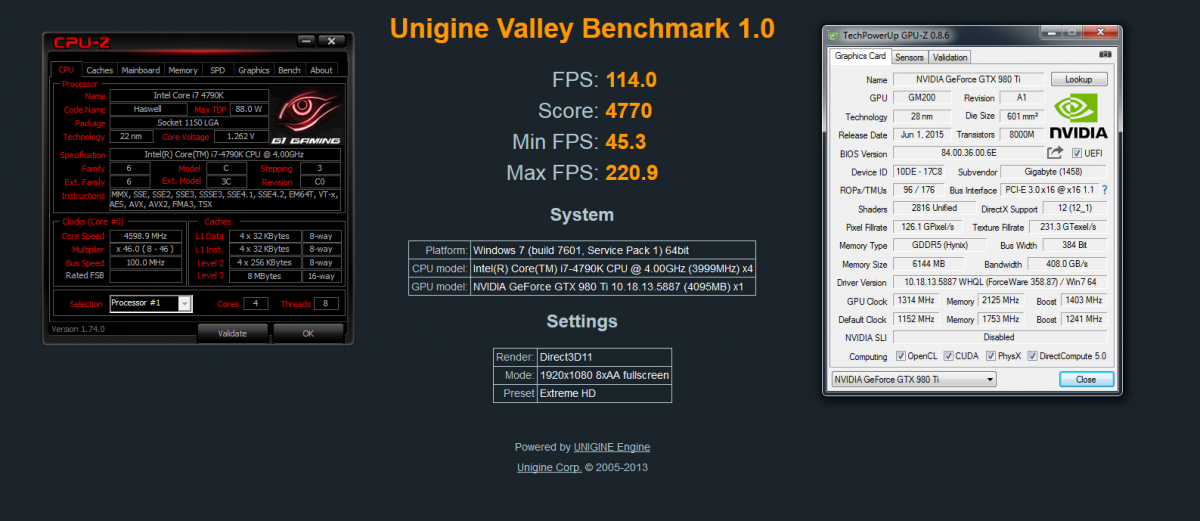The image size is (1200, 521).
Task: Minimize the CPU-Z window
Action: 308,41
